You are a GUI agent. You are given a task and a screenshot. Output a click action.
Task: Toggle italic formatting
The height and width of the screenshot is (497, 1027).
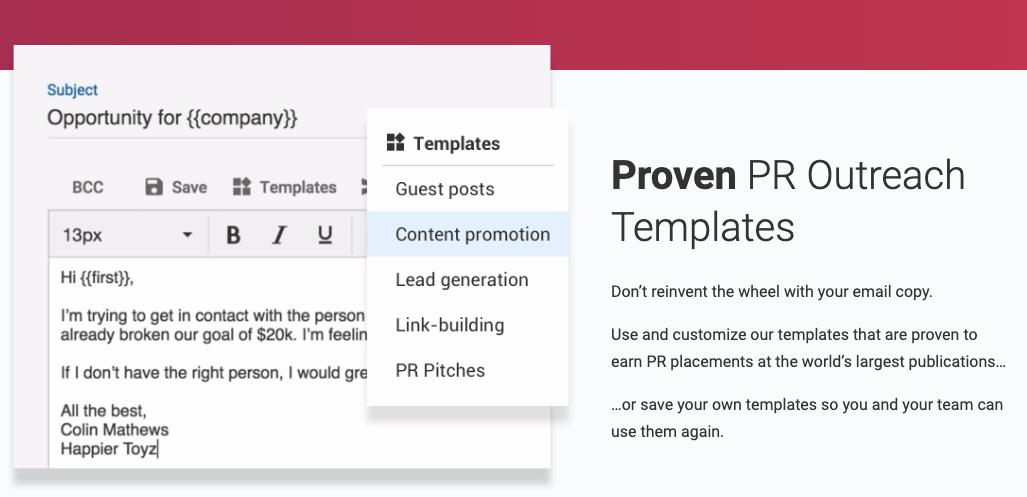click(279, 234)
